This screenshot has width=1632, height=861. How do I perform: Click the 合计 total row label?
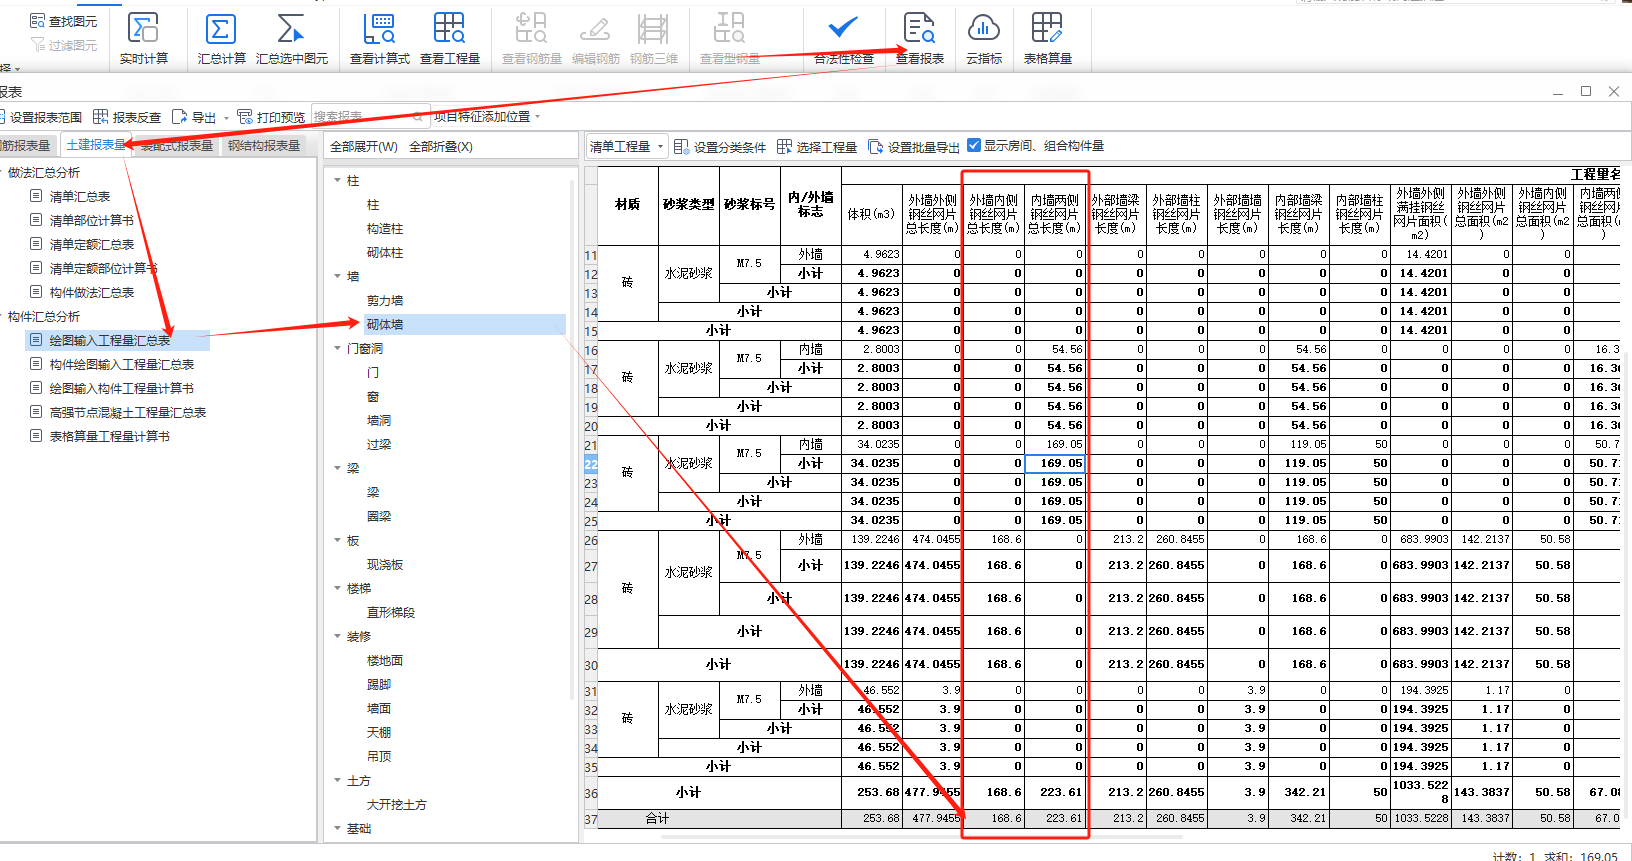pos(657,818)
